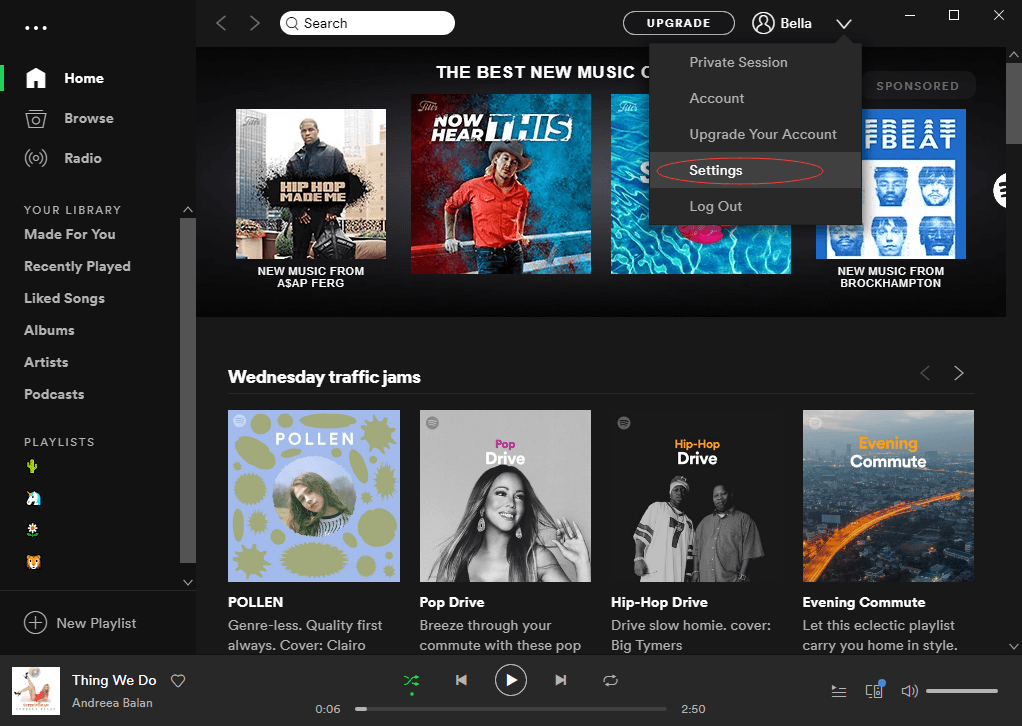The height and width of the screenshot is (726, 1022).
Task: Click the Thing We Do song title
Action: click(114, 680)
